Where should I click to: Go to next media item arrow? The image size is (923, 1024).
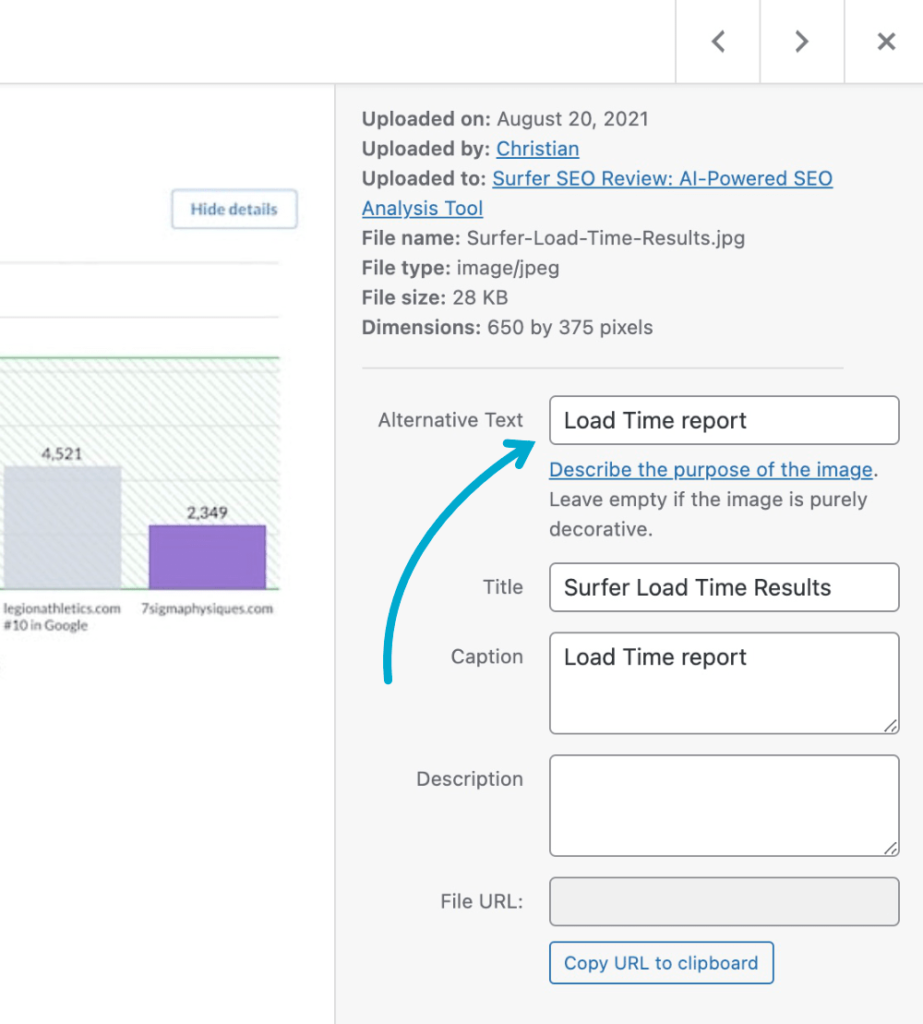[802, 41]
